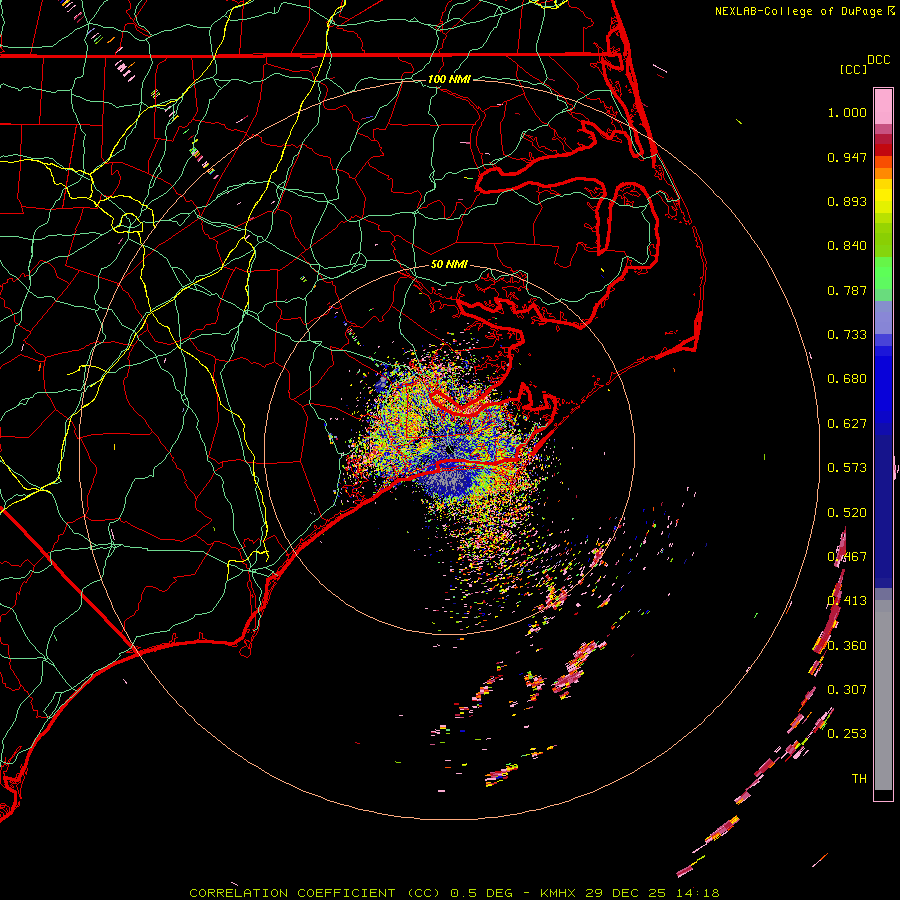Select the 1.000 value on the scale

(x=847, y=112)
